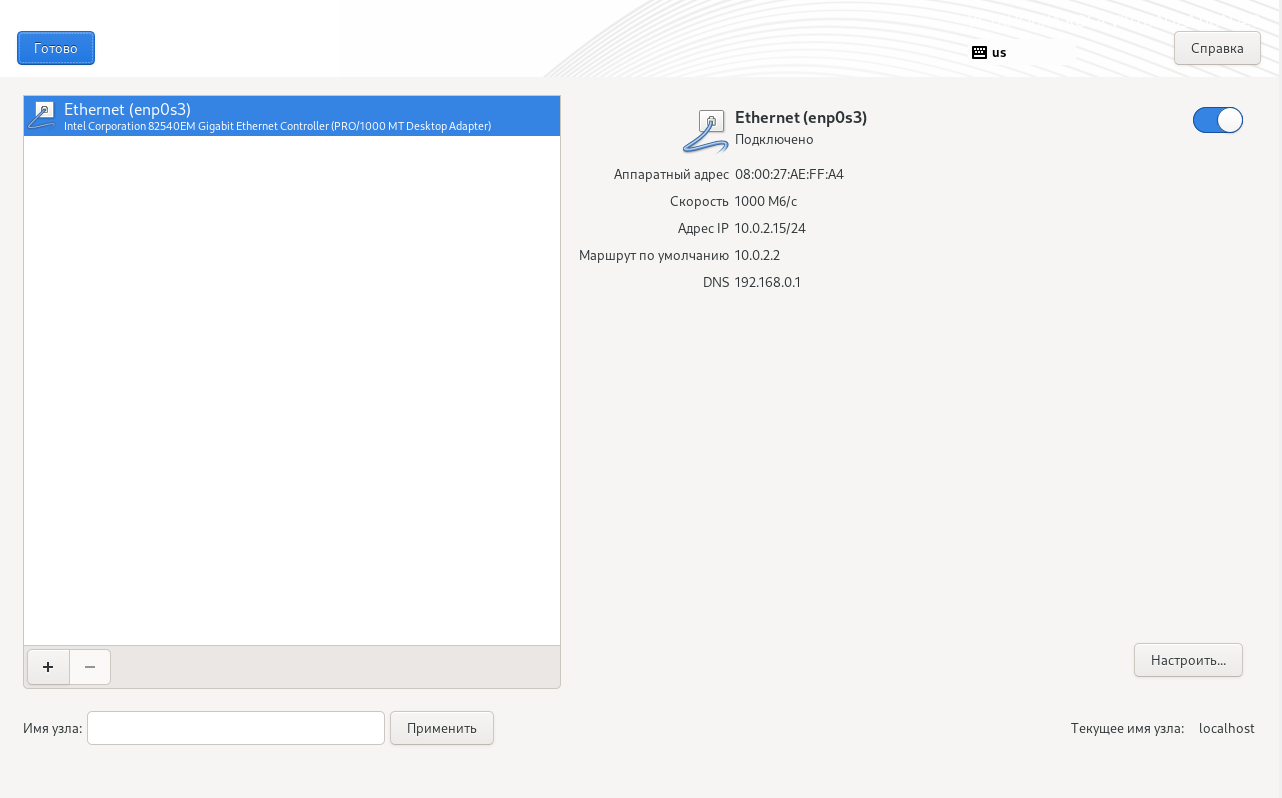Click the IP address 10.0.2.15/24 value
This screenshot has width=1282, height=798.
[x=770, y=228]
